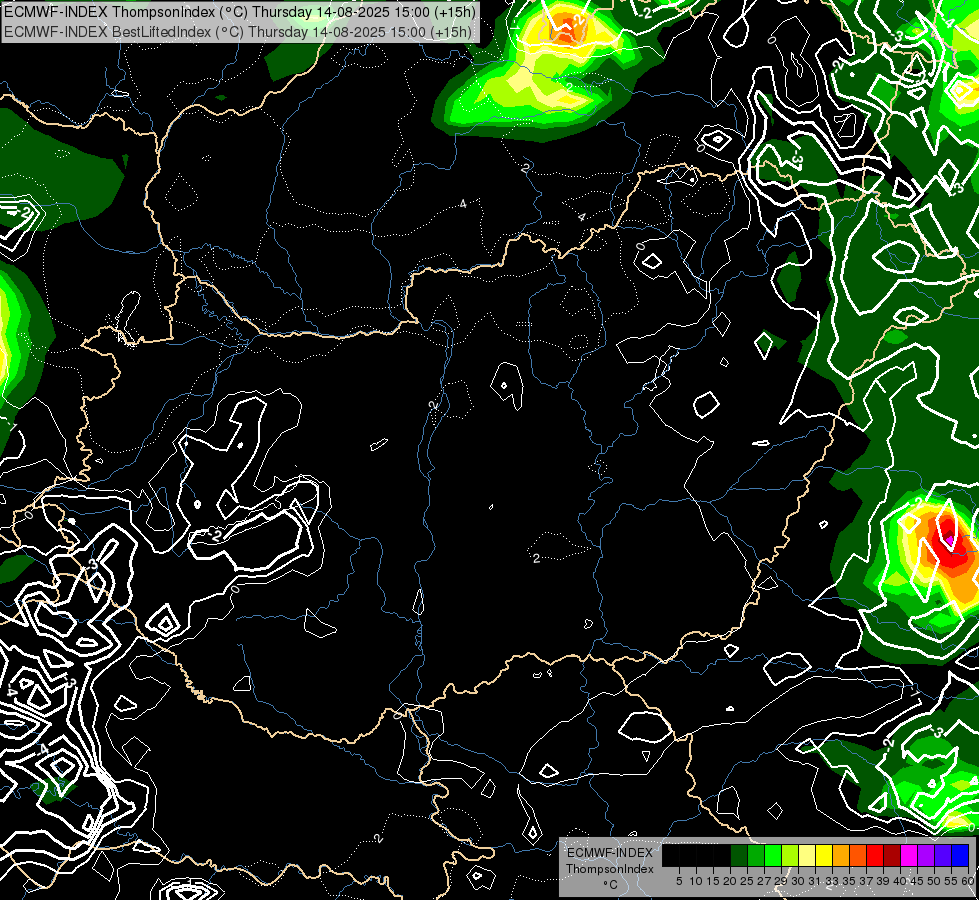Screen dimensions: 979x900
Task: Choose the bright yellow 31-33 legend swatch
Action: (824, 855)
